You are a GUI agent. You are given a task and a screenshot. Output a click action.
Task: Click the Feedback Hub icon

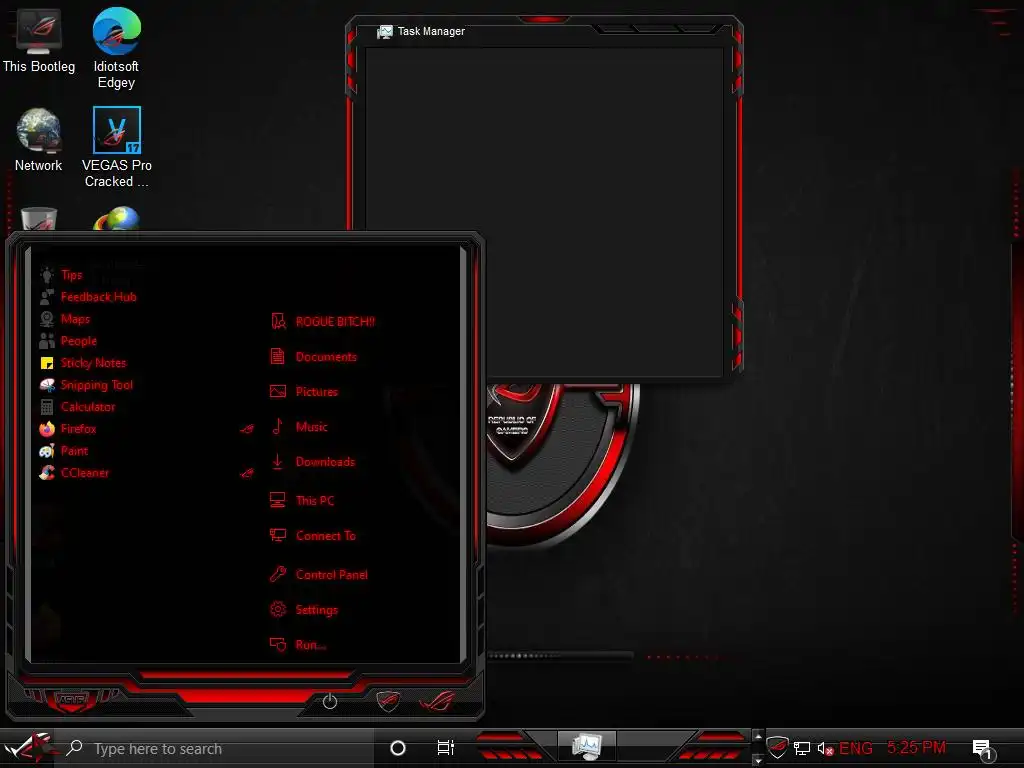[47, 297]
